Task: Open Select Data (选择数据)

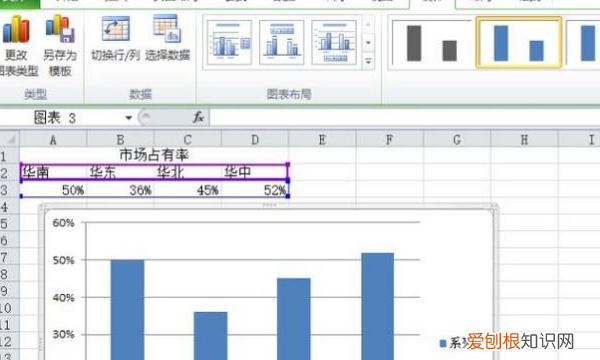Action: pyautogui.click(x=167, y=38)
